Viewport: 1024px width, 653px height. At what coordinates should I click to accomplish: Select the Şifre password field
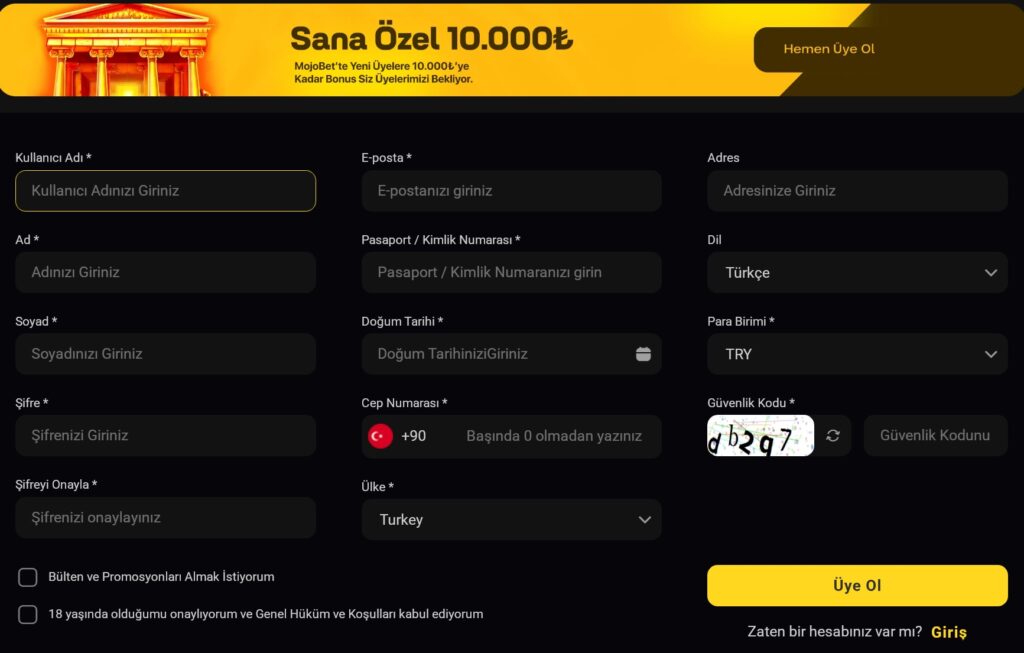(x=165, y=436)
